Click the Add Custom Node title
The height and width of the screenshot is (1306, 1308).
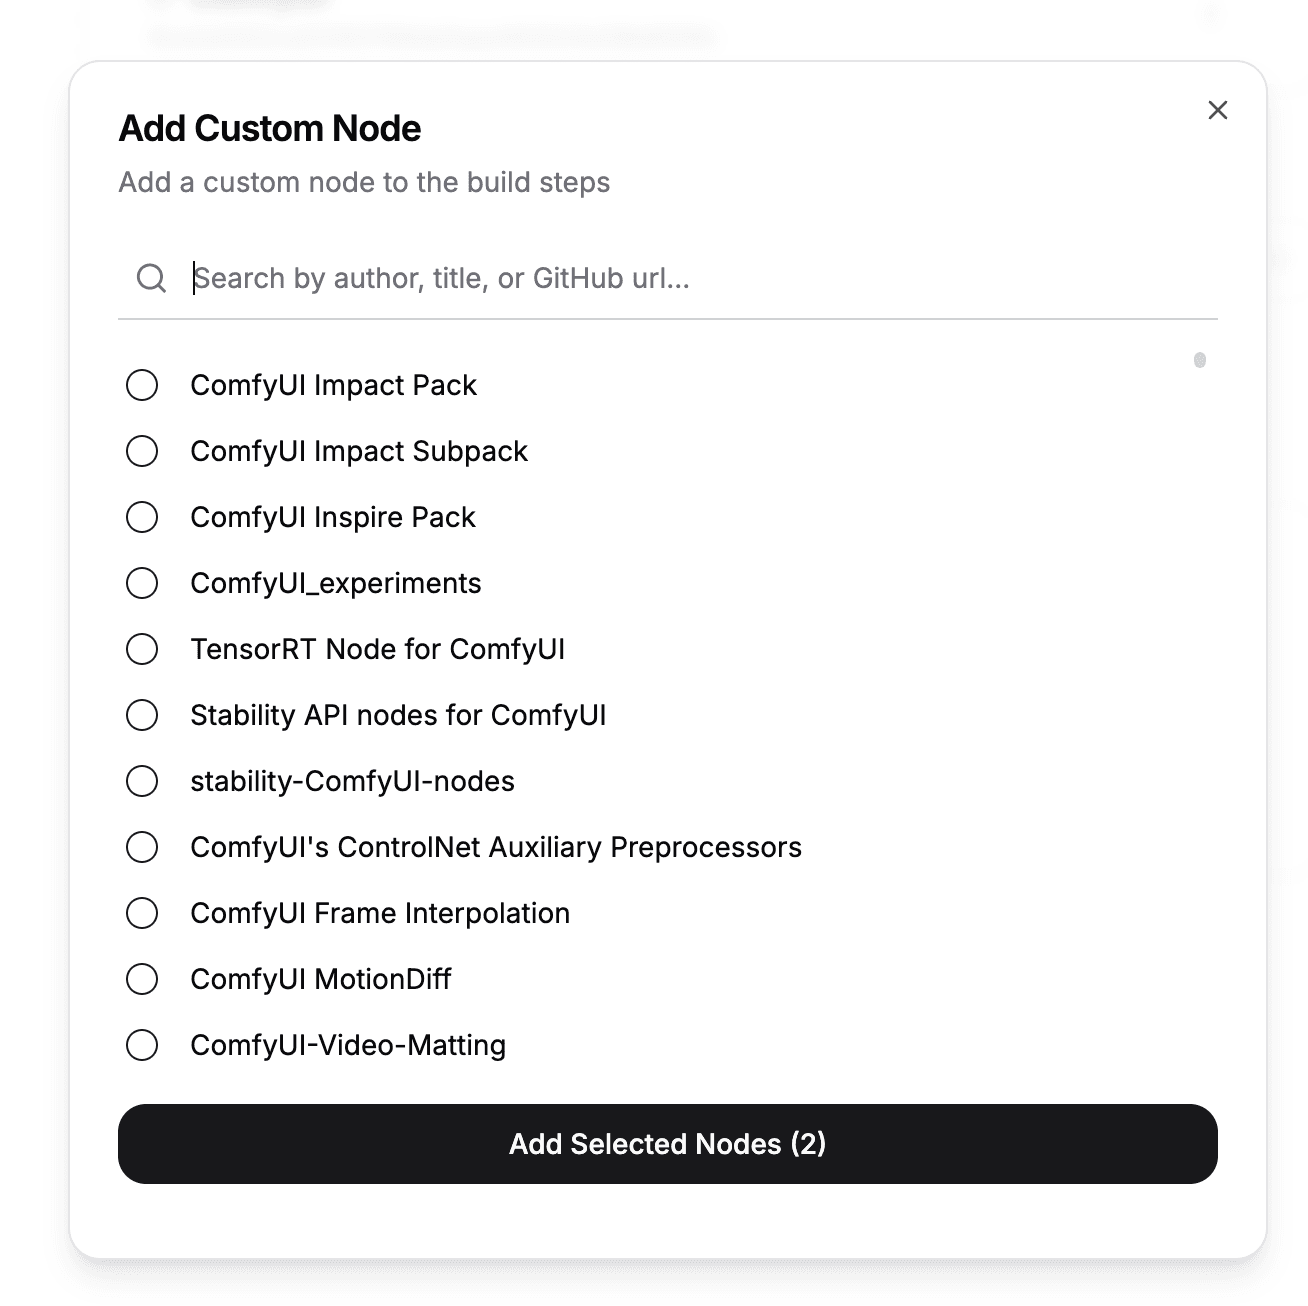click(x=271, y=128)
